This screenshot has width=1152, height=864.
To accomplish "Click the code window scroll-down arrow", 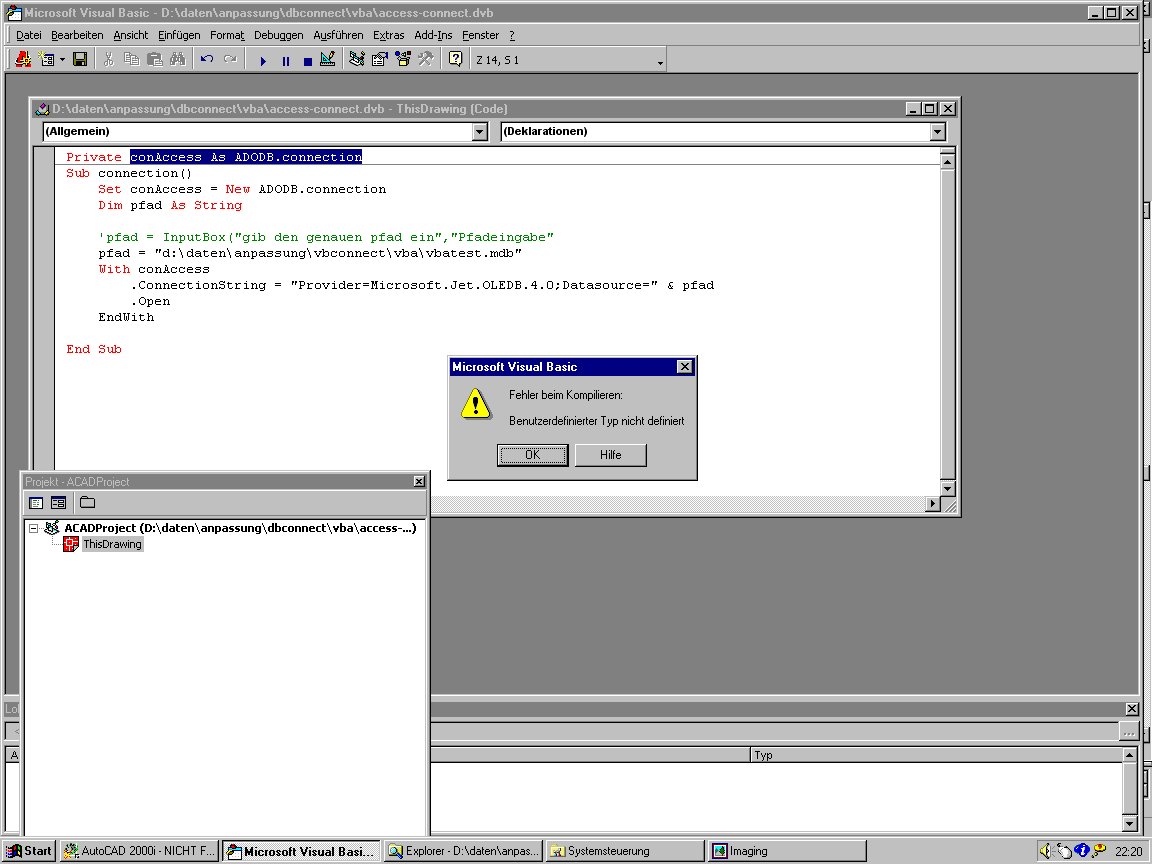I will pyautogui.click(x=947, y=489).
